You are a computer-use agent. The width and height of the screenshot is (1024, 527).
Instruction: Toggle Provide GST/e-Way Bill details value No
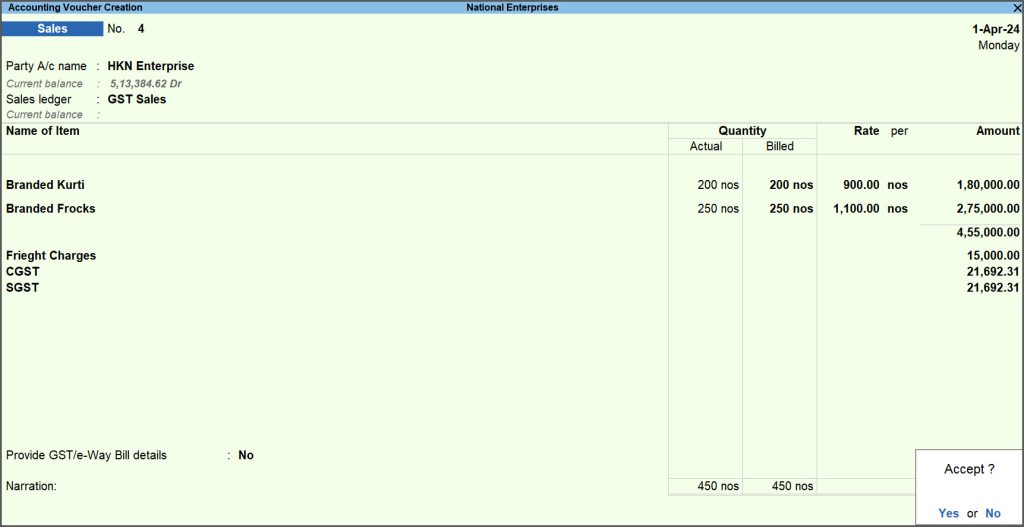pyautogui.click(x=246, y=455)
